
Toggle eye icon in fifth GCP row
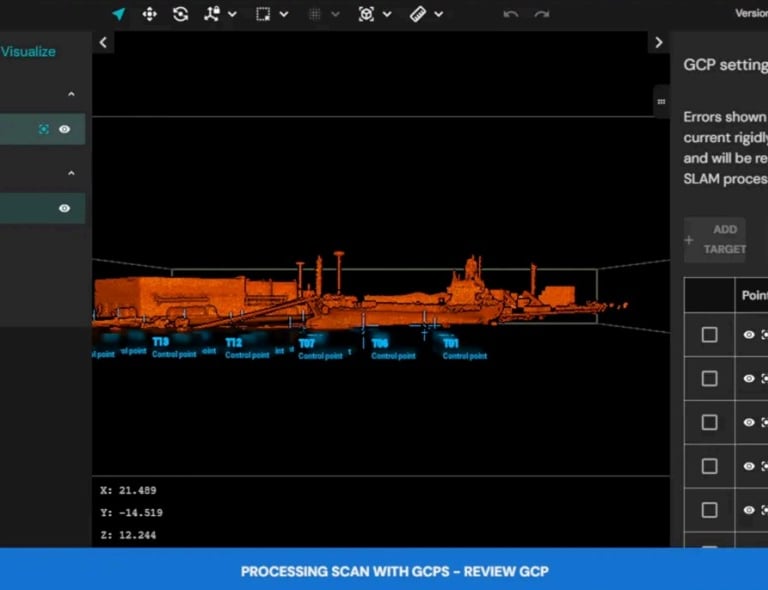click(x=748, y=510)
